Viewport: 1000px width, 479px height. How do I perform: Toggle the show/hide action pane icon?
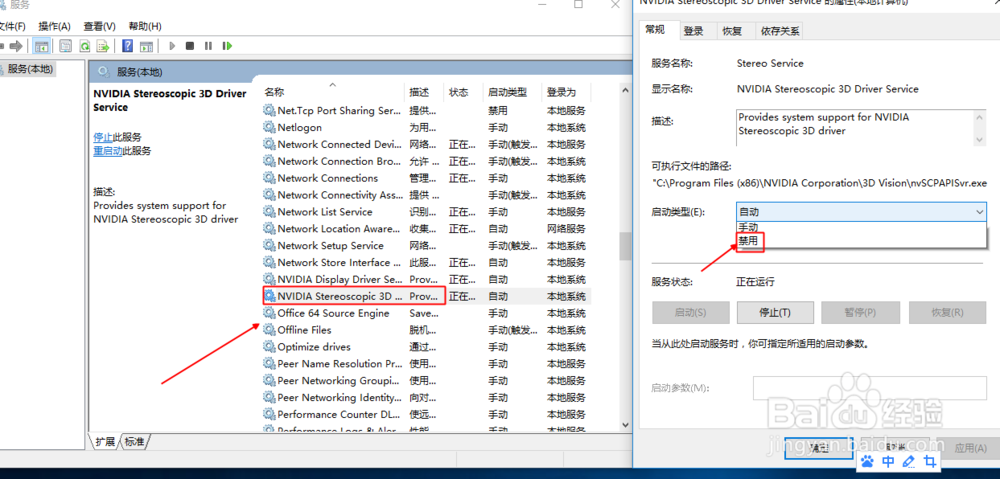point(147,46)
